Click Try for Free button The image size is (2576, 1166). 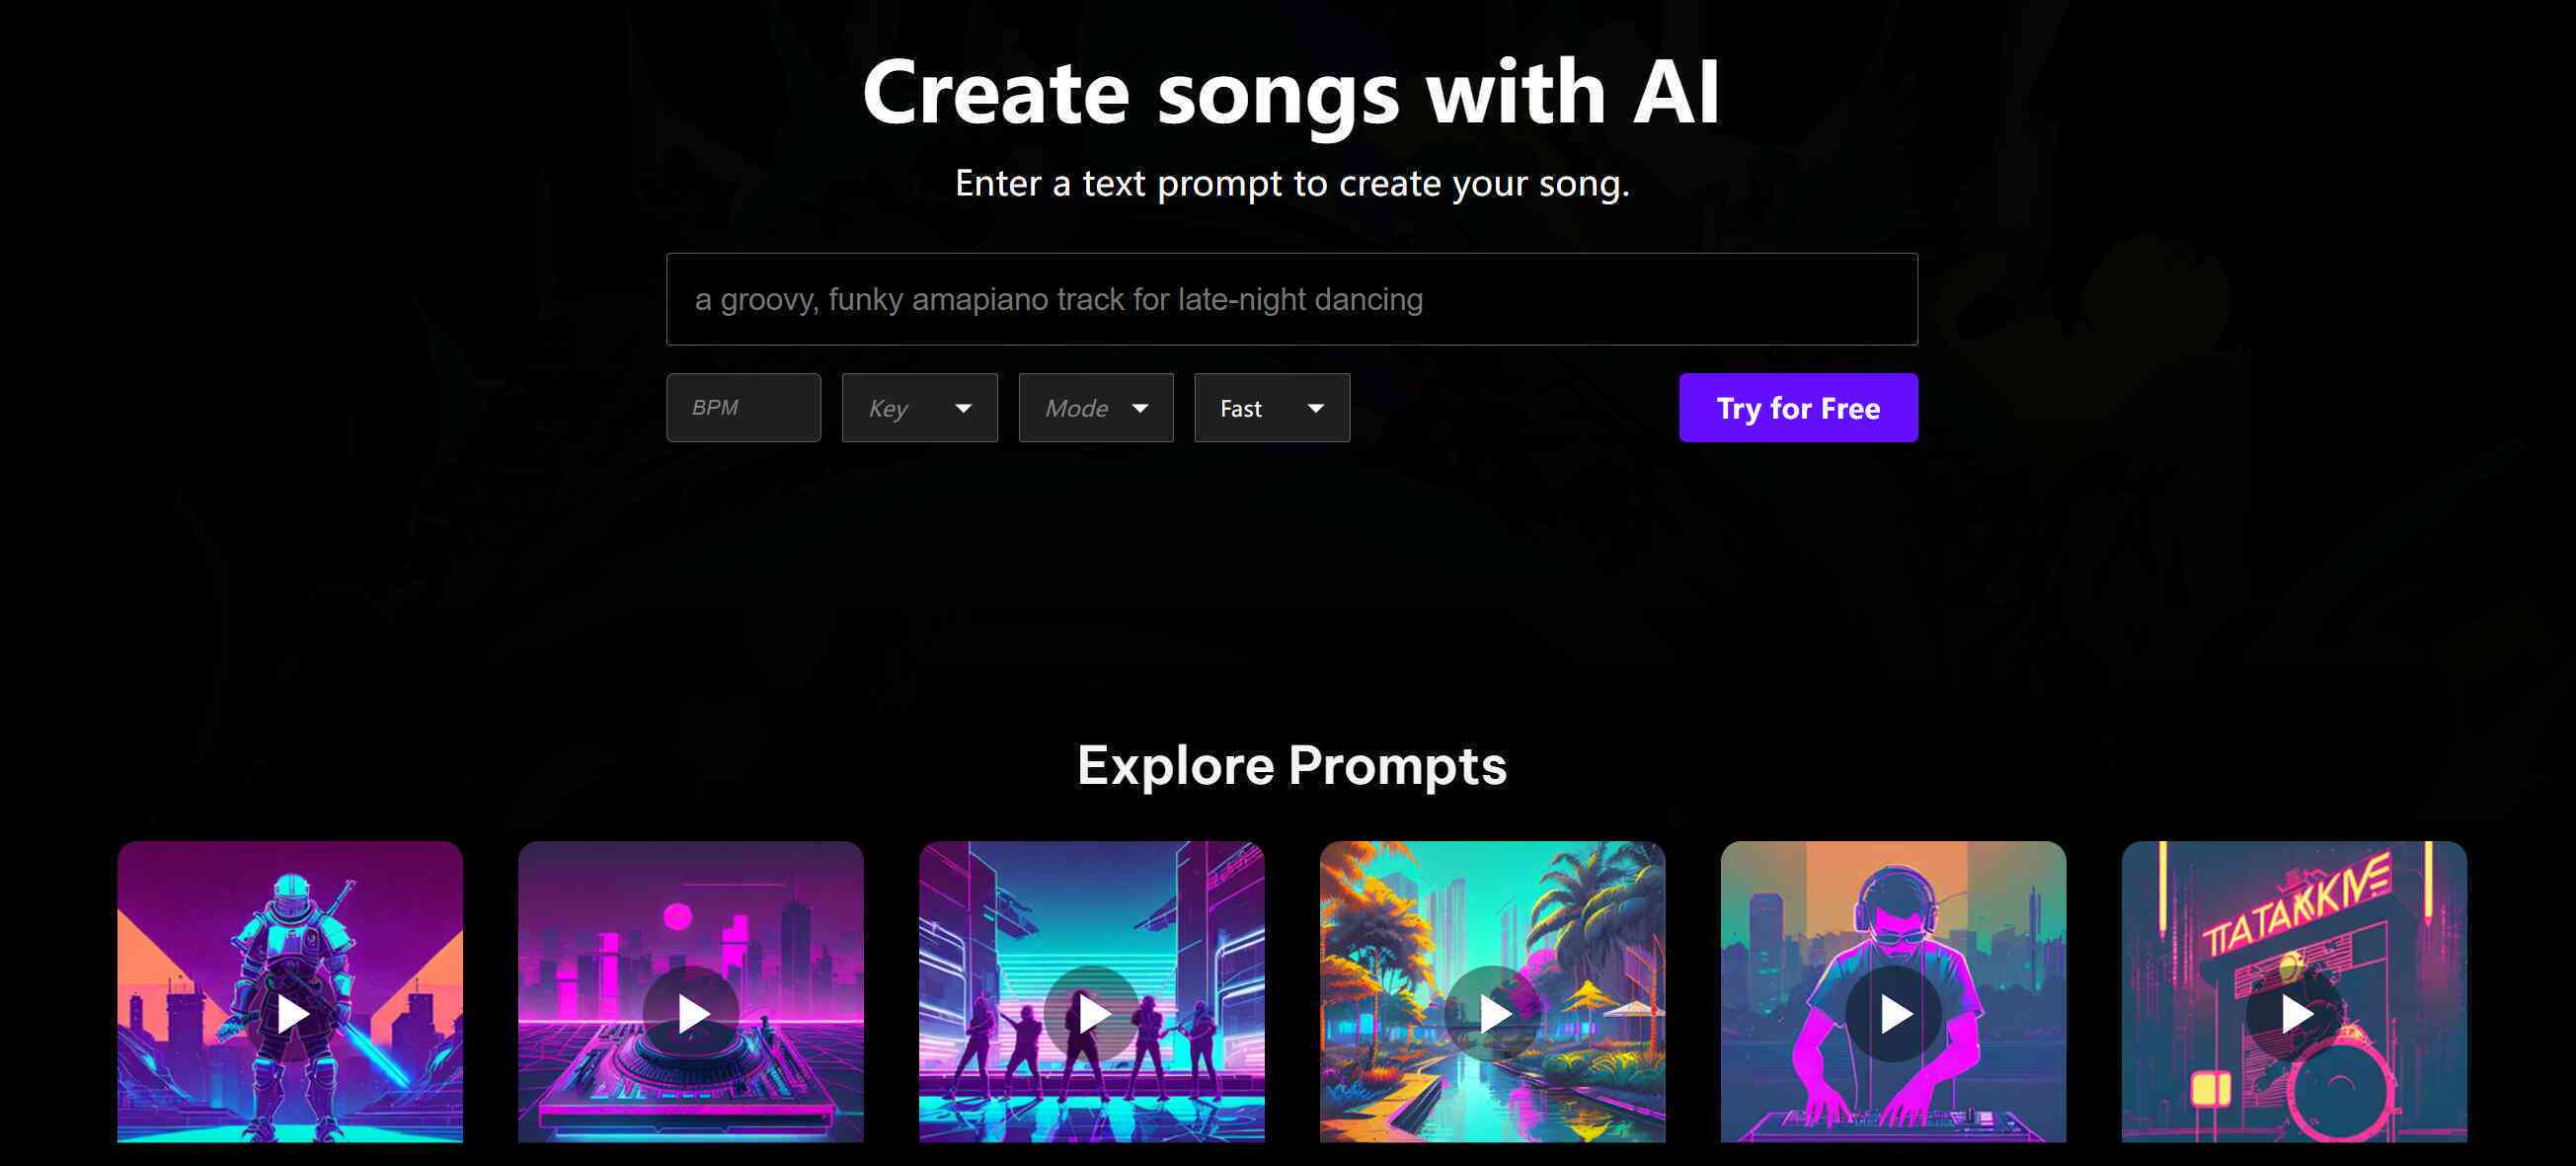(x=1797, y=408)
